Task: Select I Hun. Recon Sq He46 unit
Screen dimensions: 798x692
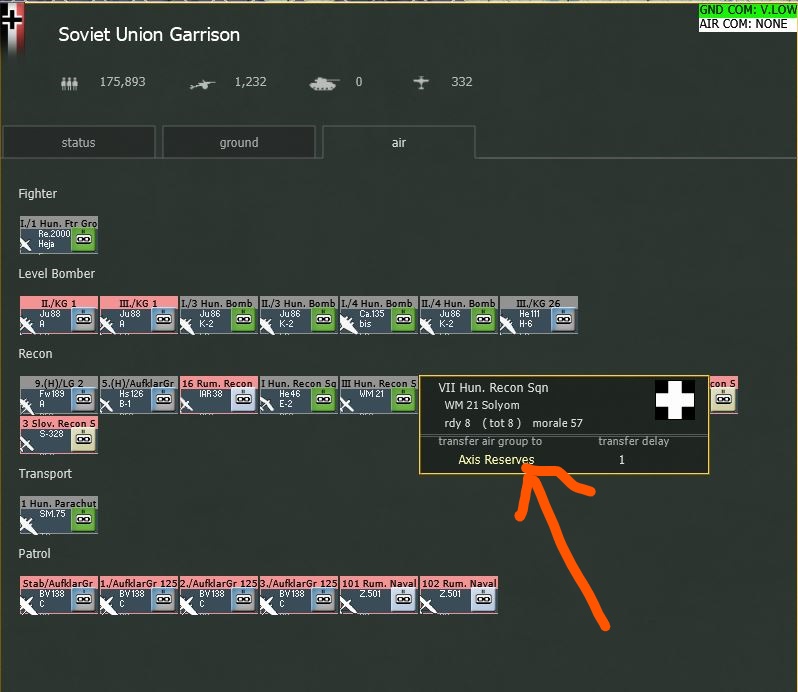Action: click(x=299, y=395)
